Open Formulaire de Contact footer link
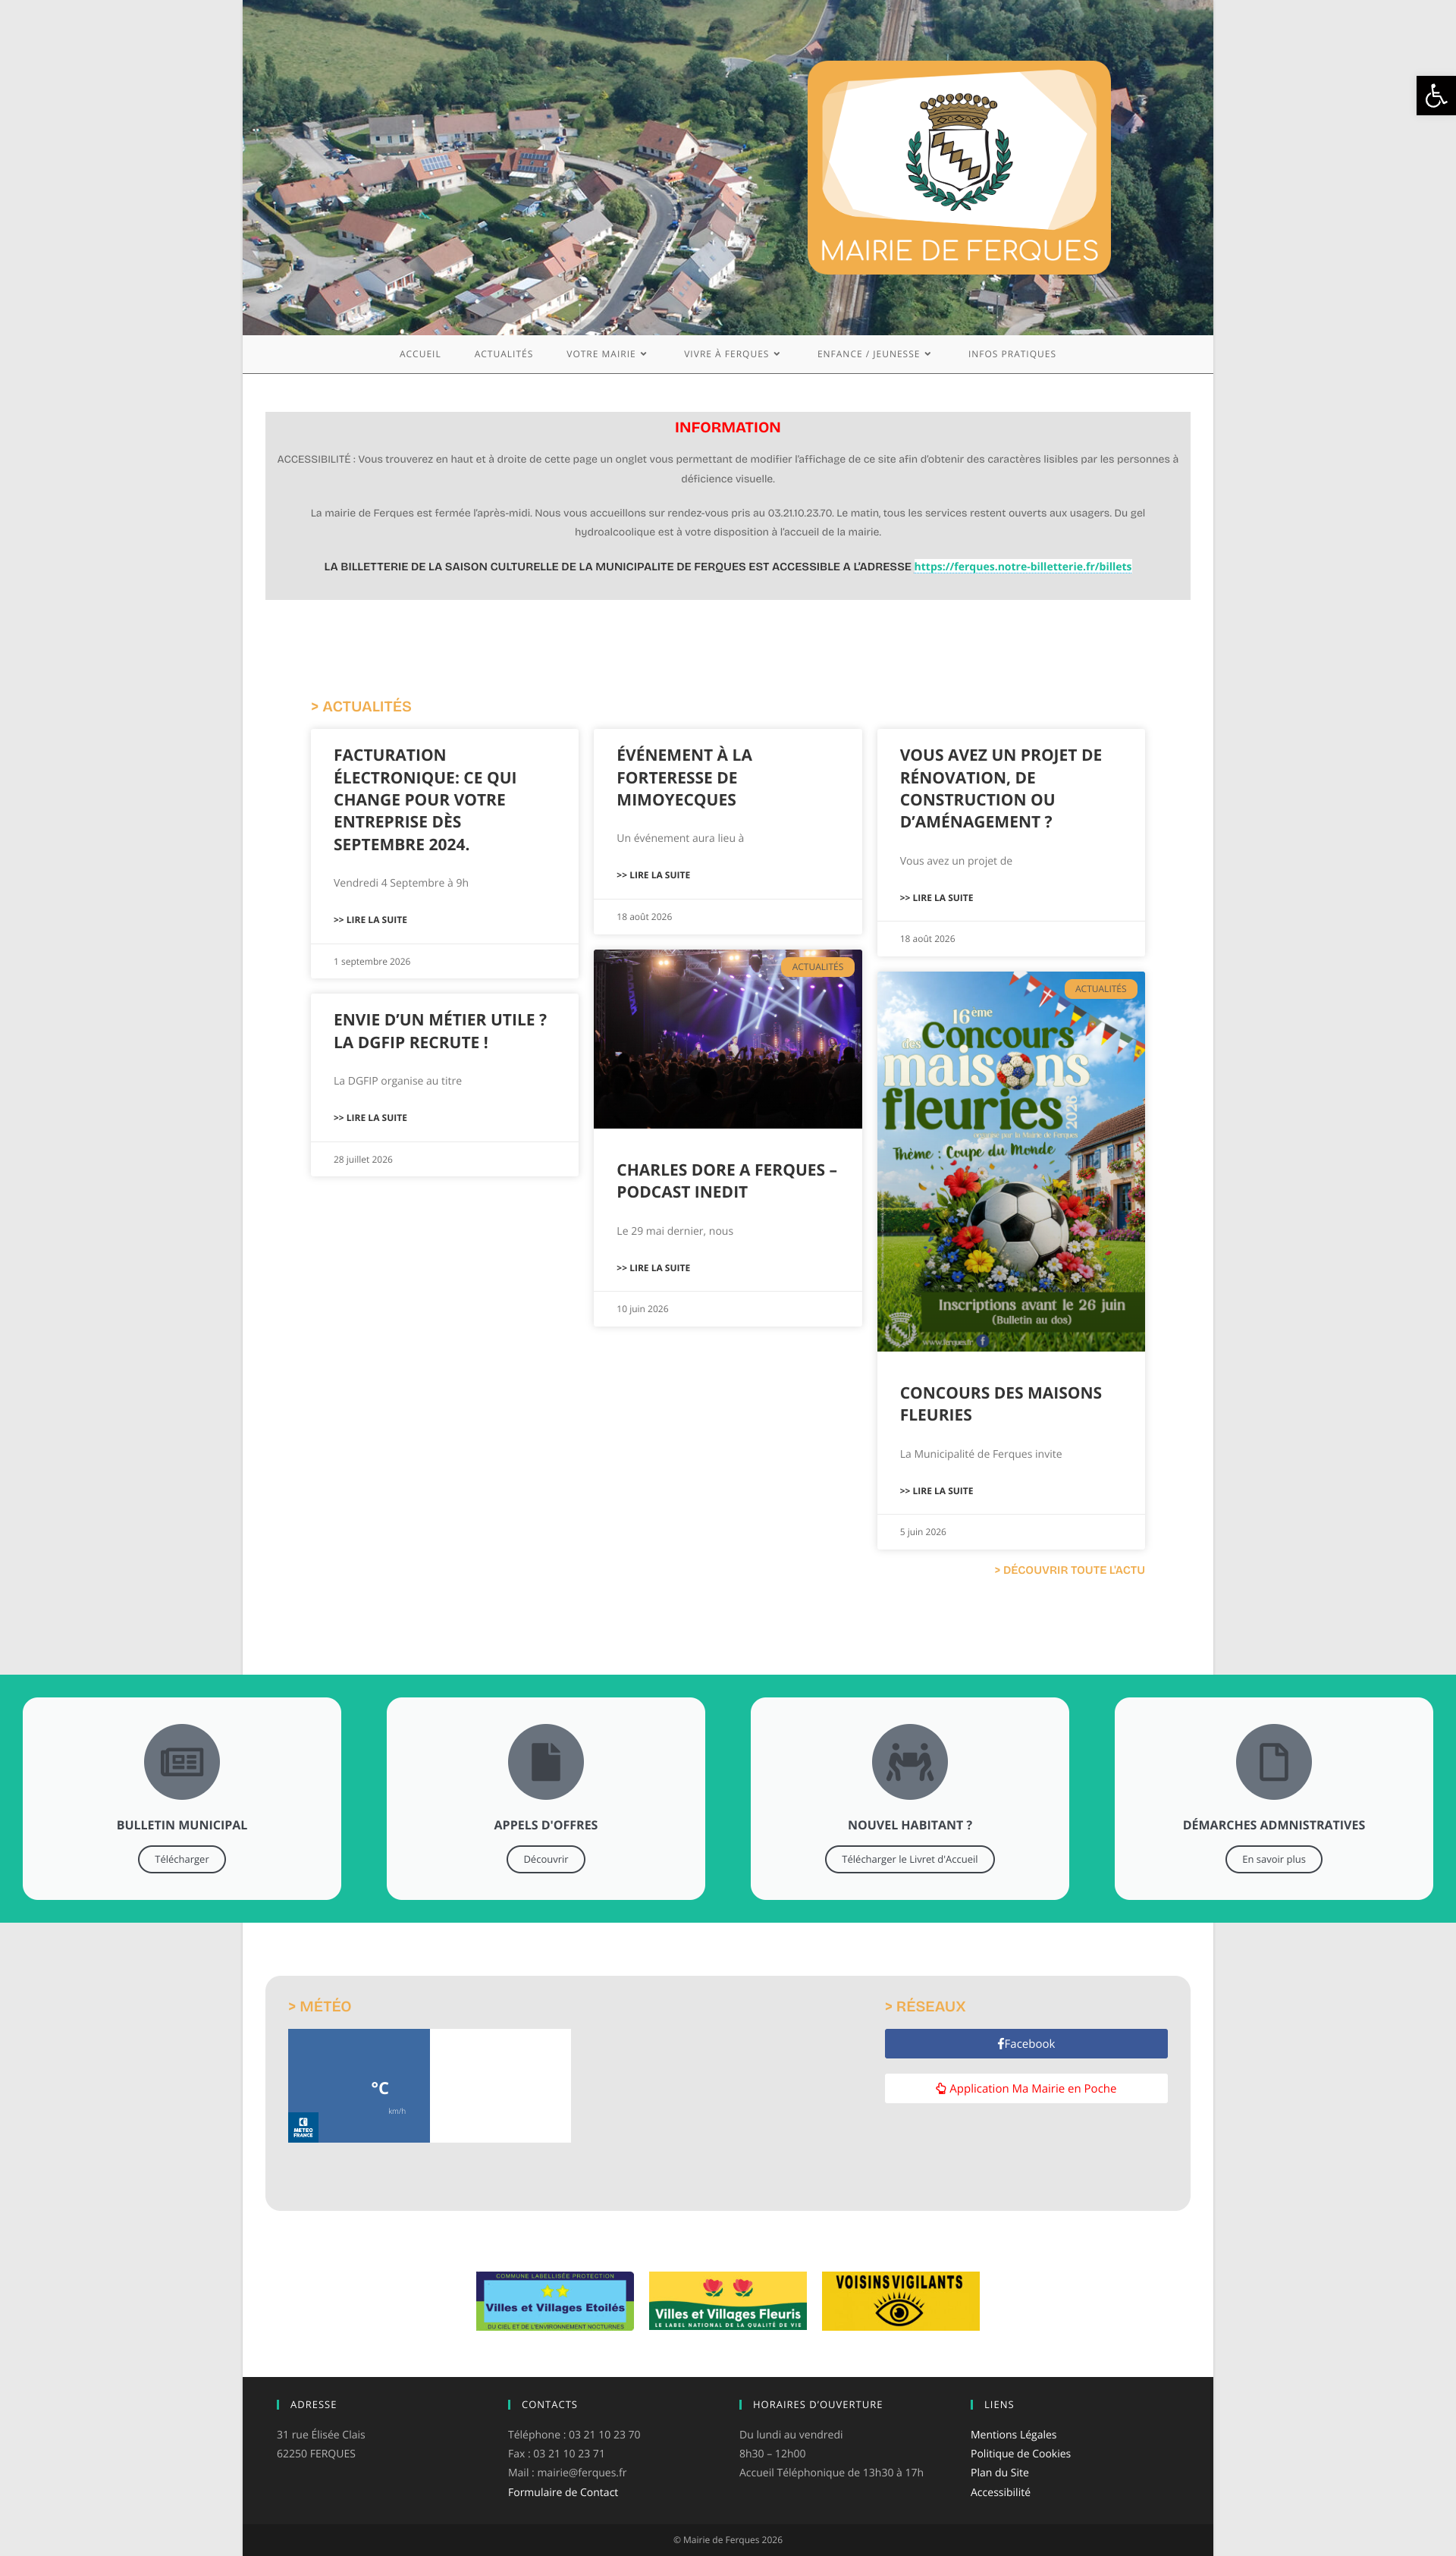 point(563,2492)
